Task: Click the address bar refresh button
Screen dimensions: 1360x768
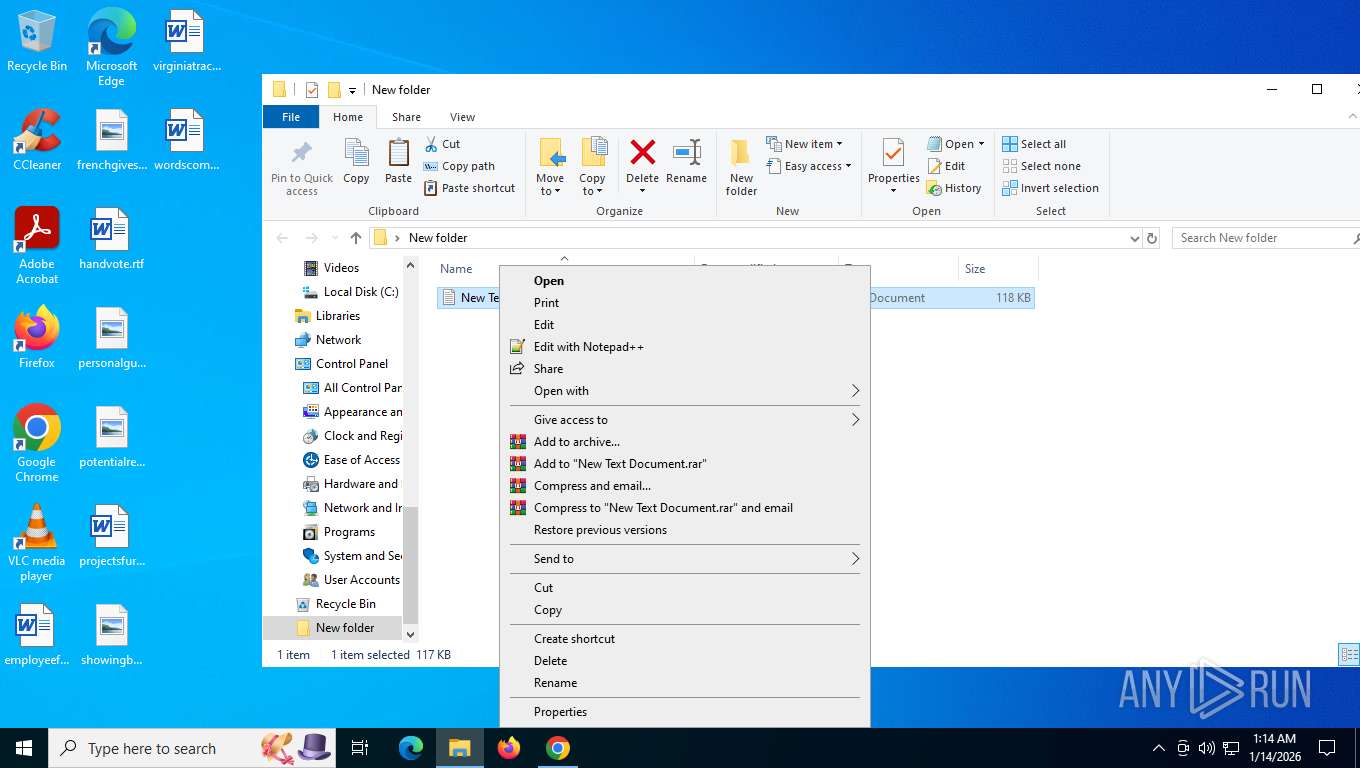Action: tap(1152, 238)
